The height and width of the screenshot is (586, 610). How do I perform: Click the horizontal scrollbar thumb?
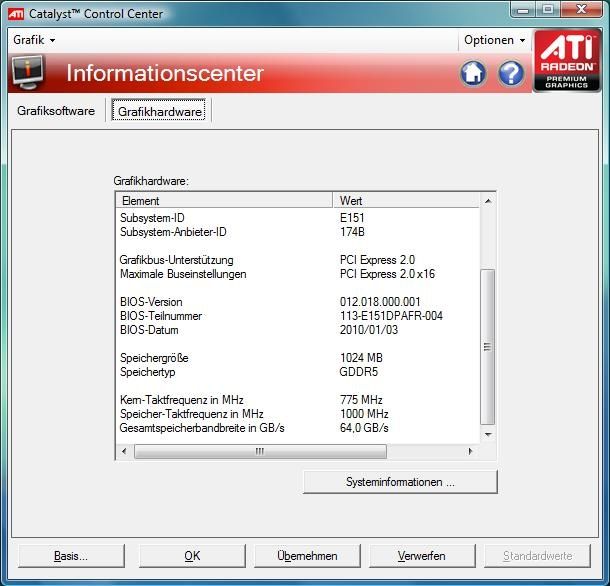pyautogui.click(x=260, y=451)
